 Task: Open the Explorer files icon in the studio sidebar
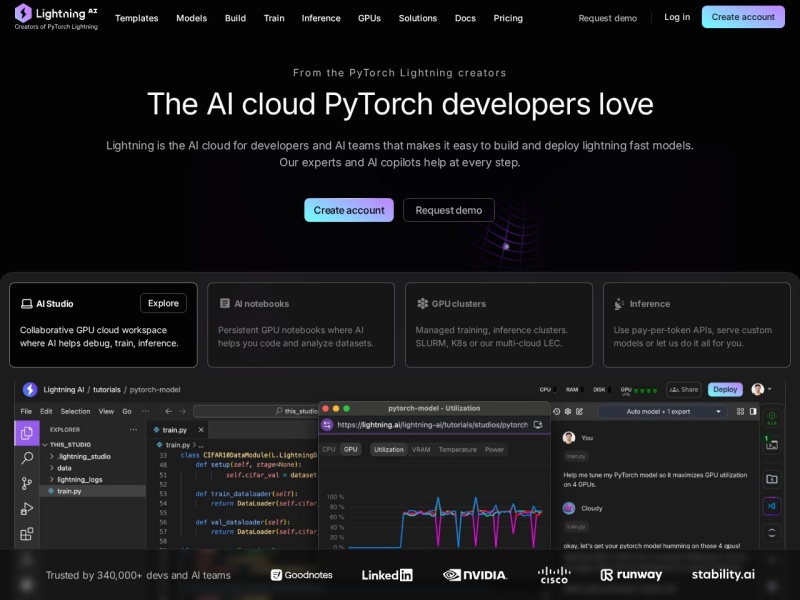click(27, 433)
